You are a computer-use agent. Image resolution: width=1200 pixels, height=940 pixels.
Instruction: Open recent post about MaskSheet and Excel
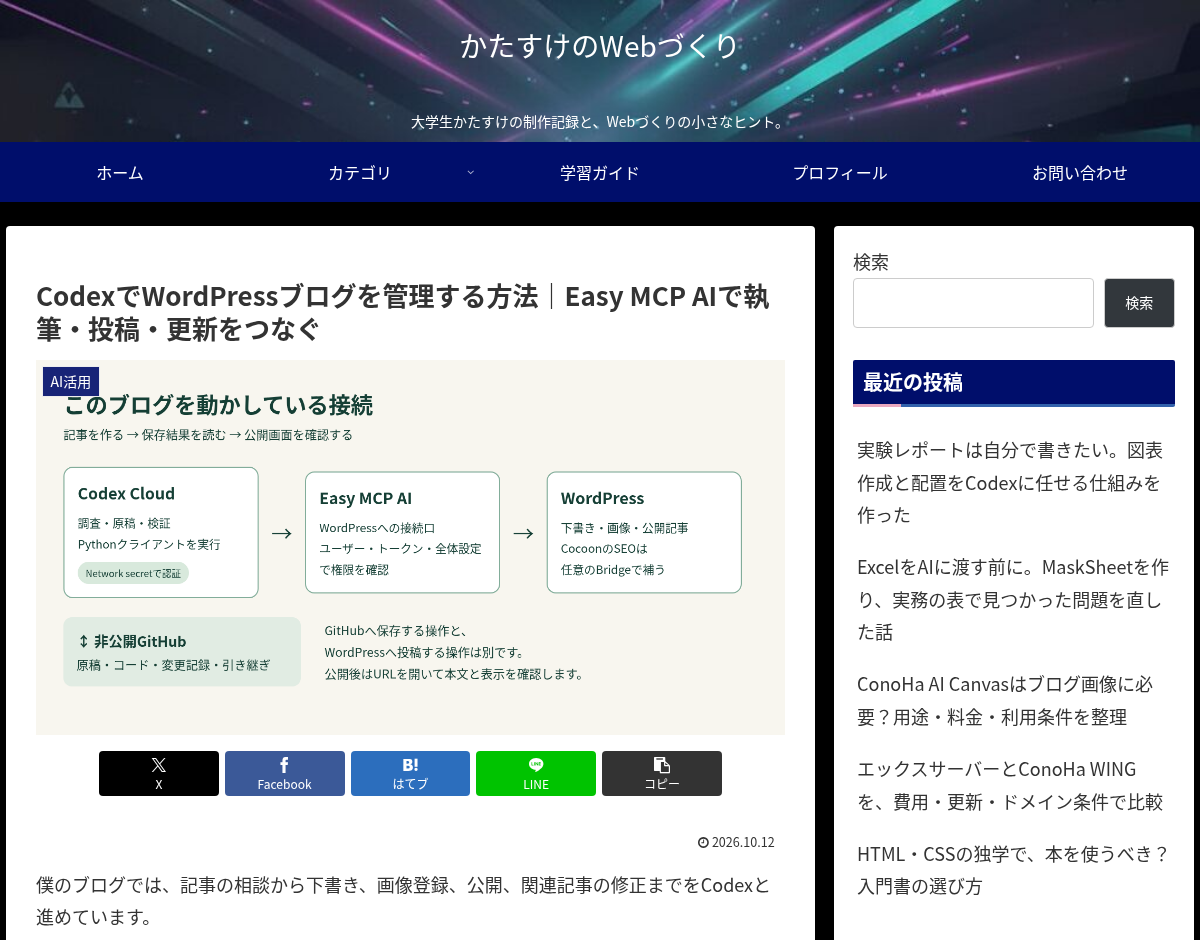1012,599
